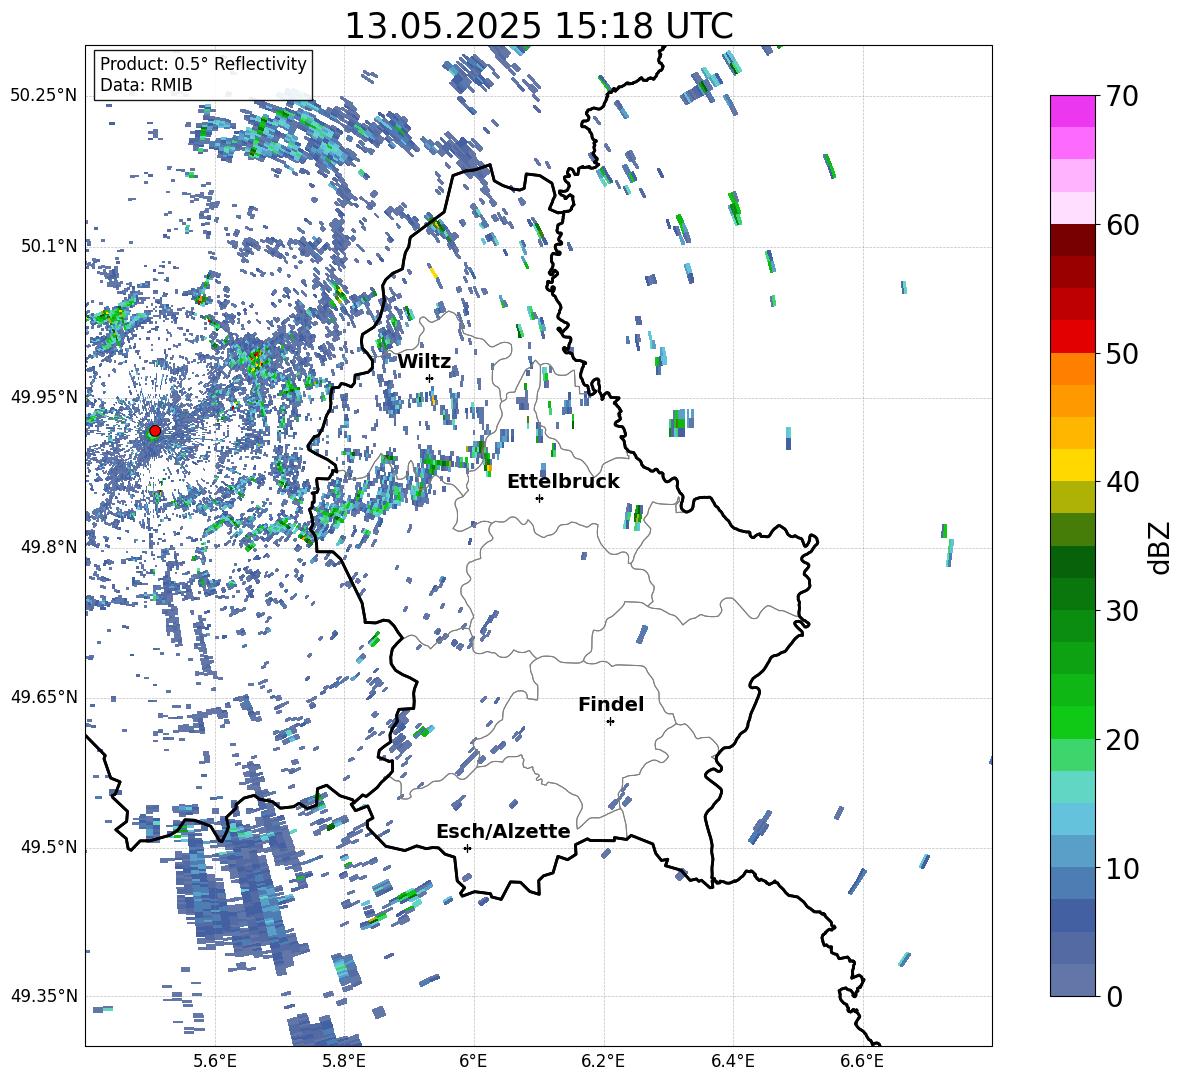Click the title 13.05.2025 15:18 UTC
This screenshot has width=1184, height=1081.
click(x=539, y=26)
